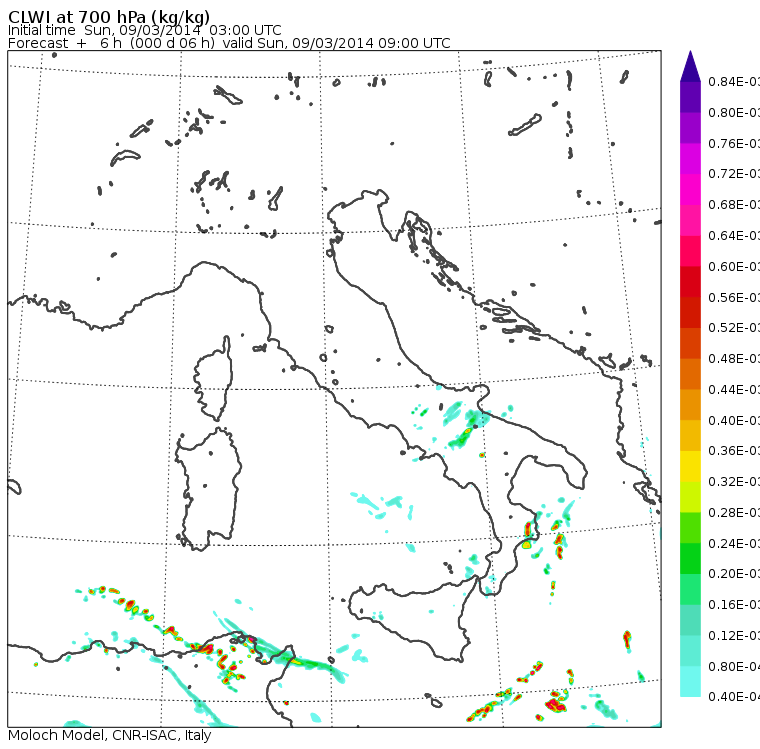
Task: Pick the dark red band between 0.52E-03 and 0.56E-03
Action: (x=690, y=313)
